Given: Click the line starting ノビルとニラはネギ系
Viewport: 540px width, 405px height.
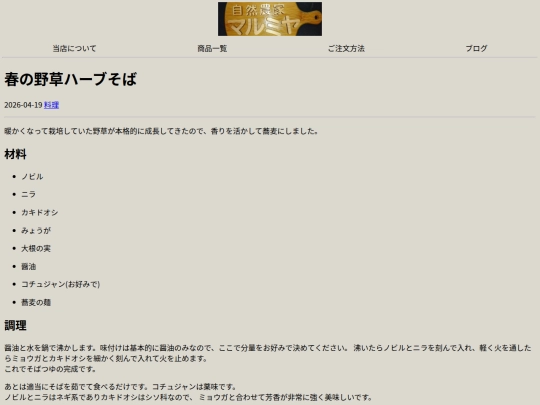Looking at the screenshot, I should pyautogui.click(x=188, y=397).
